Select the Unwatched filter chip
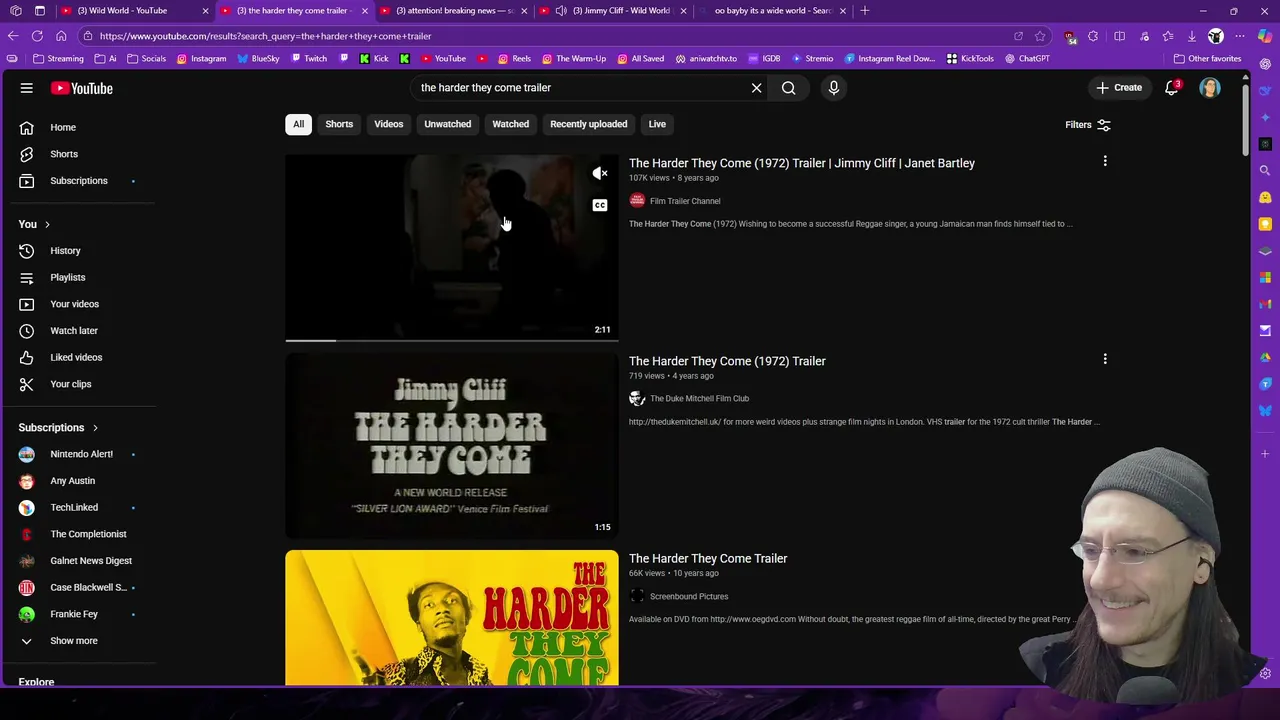 447,124
